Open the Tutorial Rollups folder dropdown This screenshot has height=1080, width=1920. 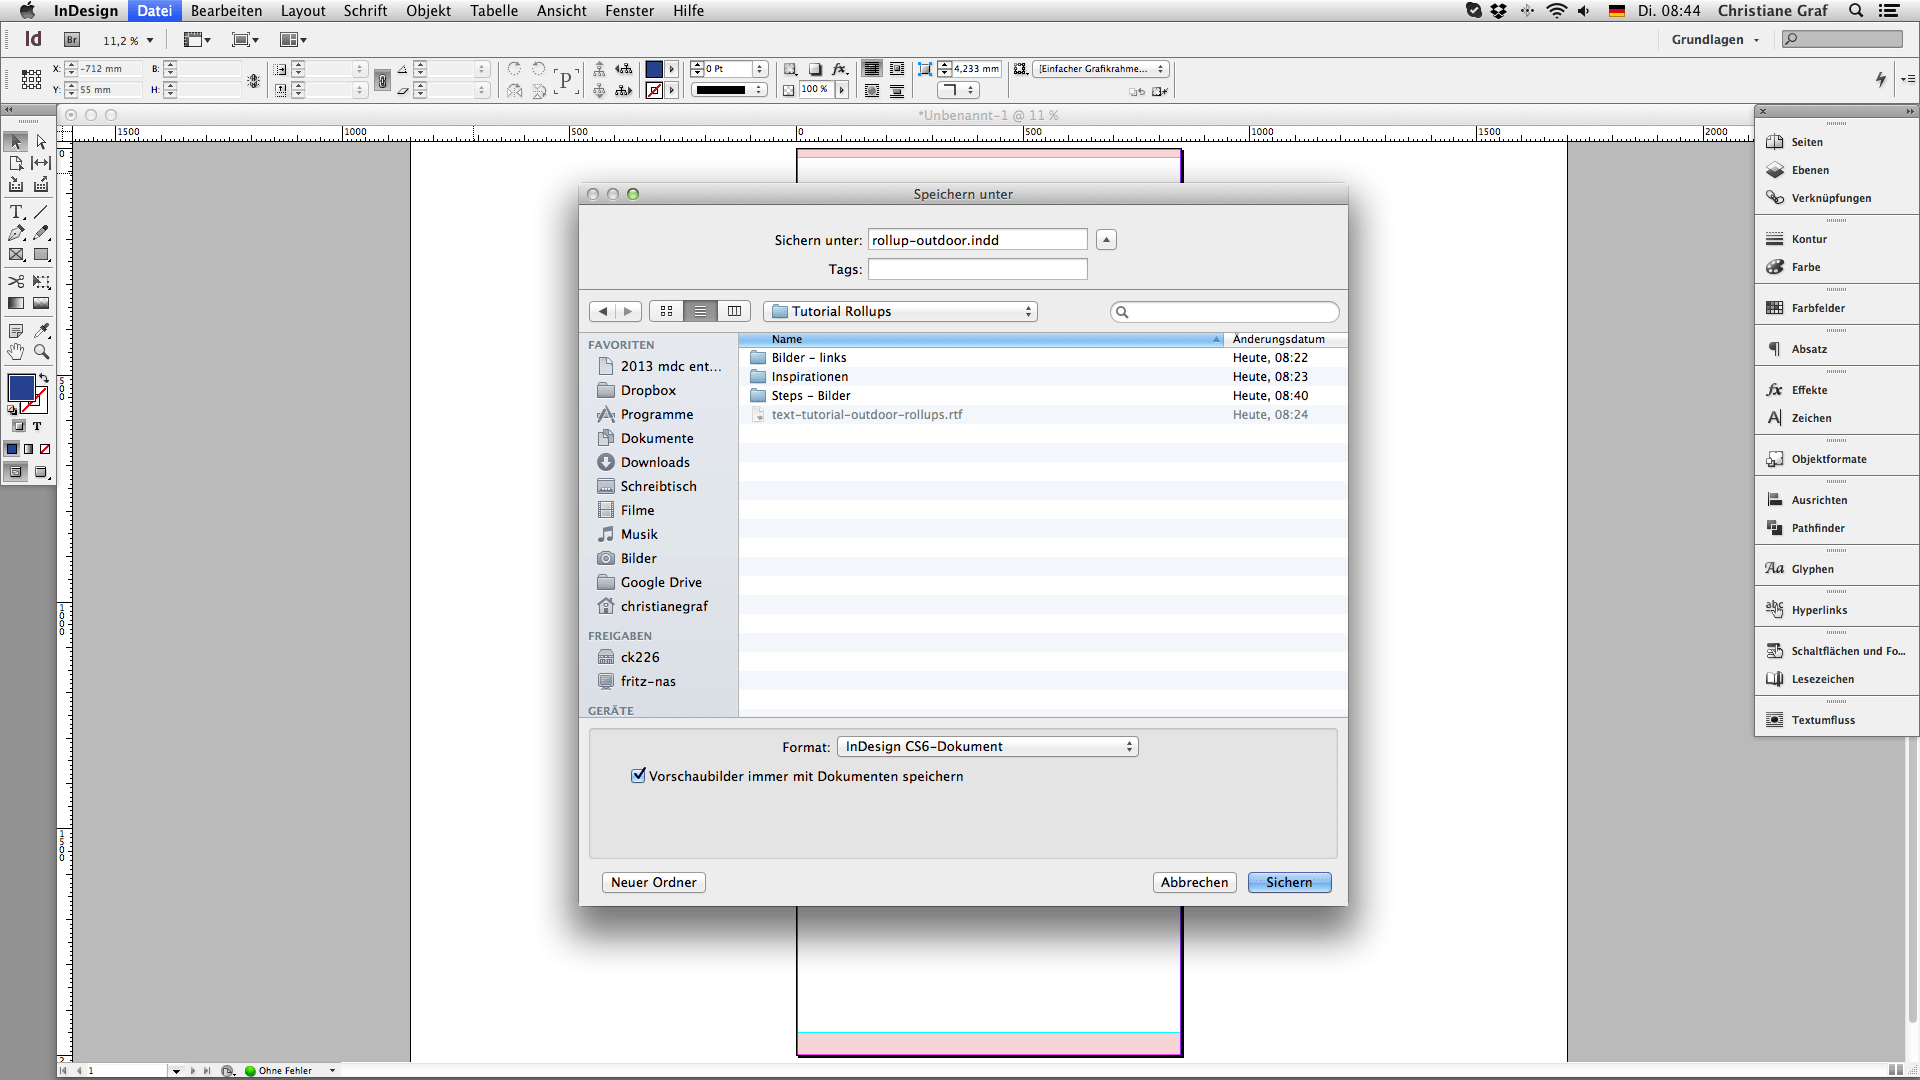pyautogui.click(x=900, y=312)
